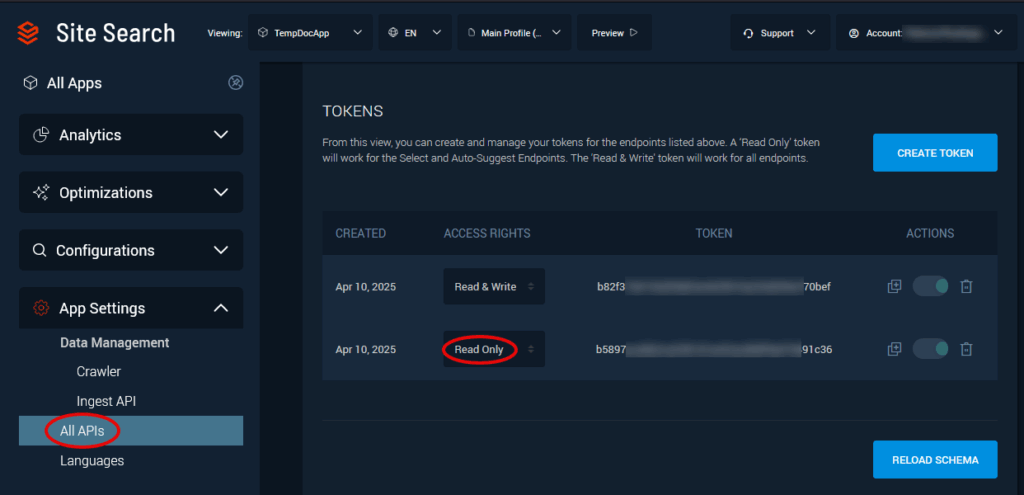The height and width of the screenshot is (495, 1024).
Task: Copy the Read & Write token
Action: point(894,287)
